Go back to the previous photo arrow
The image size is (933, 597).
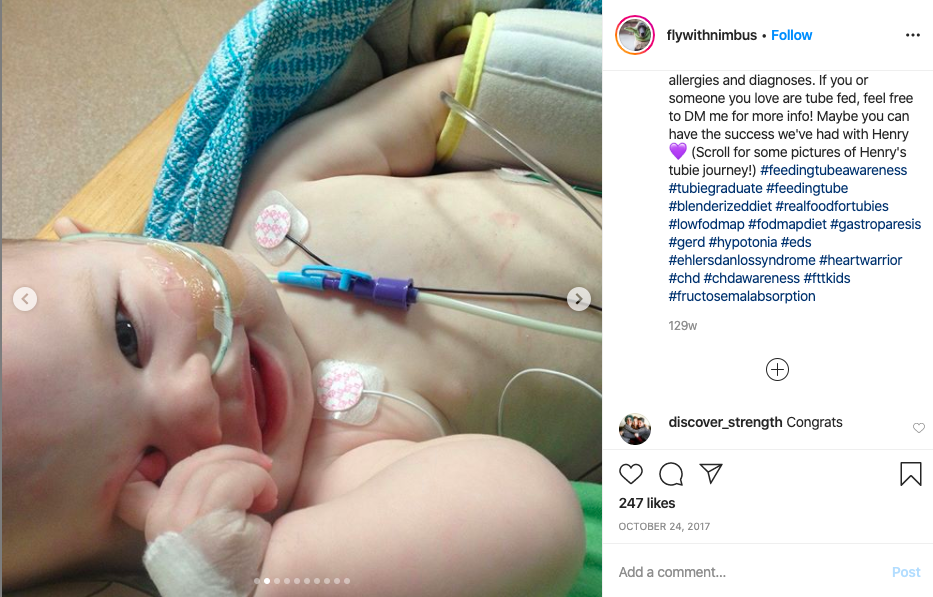[25, 299]
